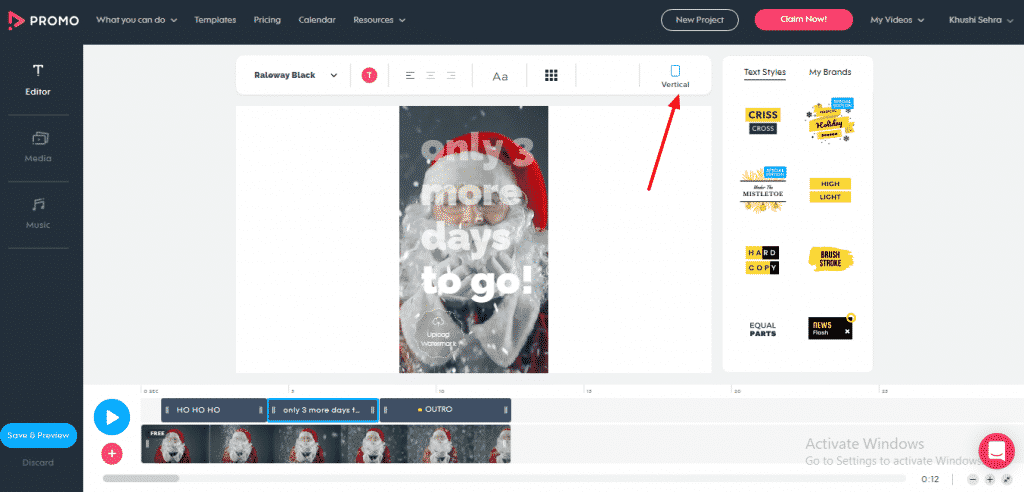Screen dimensions: 1024x492
Task: Open the Raleway Black font dropdown
Action: click(x=296, y=75)
